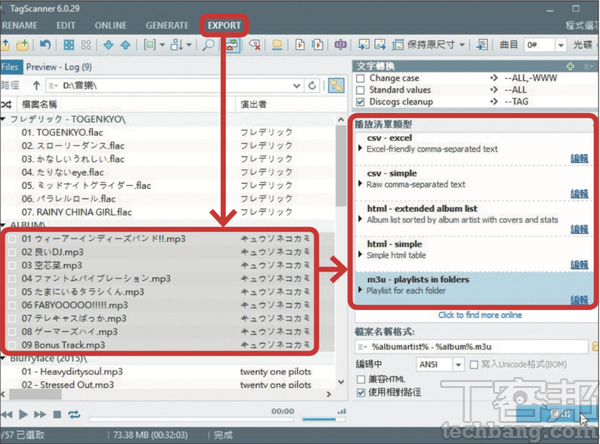Click 編輯 link for csv - simple

(x=579, y=194)
